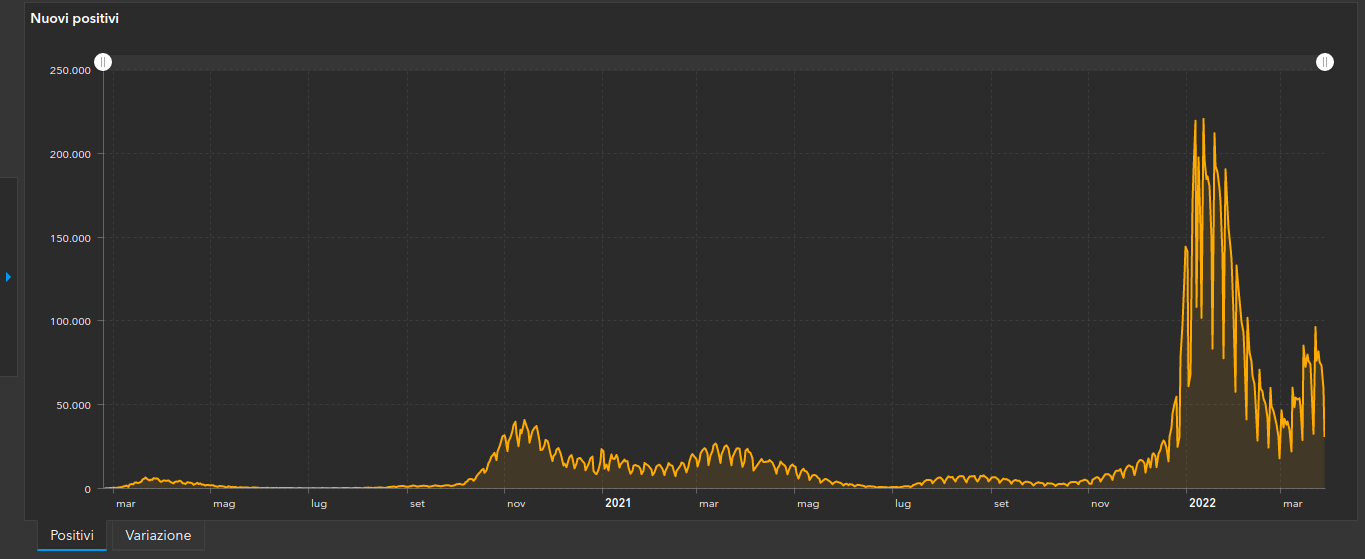1365x559 pixels.
Task: Click the 200.000 y-axis label
Action: click(x=70, y=154)
